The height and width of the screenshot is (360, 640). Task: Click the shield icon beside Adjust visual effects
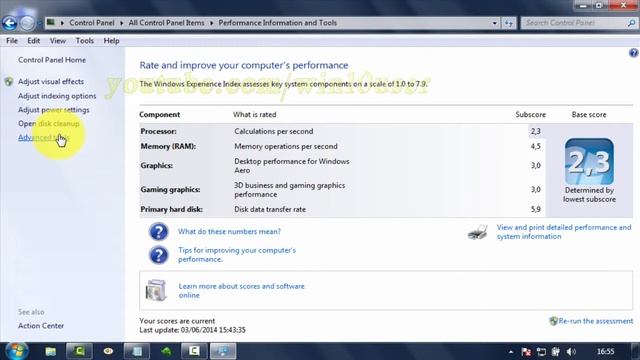[x=9, y=82]
